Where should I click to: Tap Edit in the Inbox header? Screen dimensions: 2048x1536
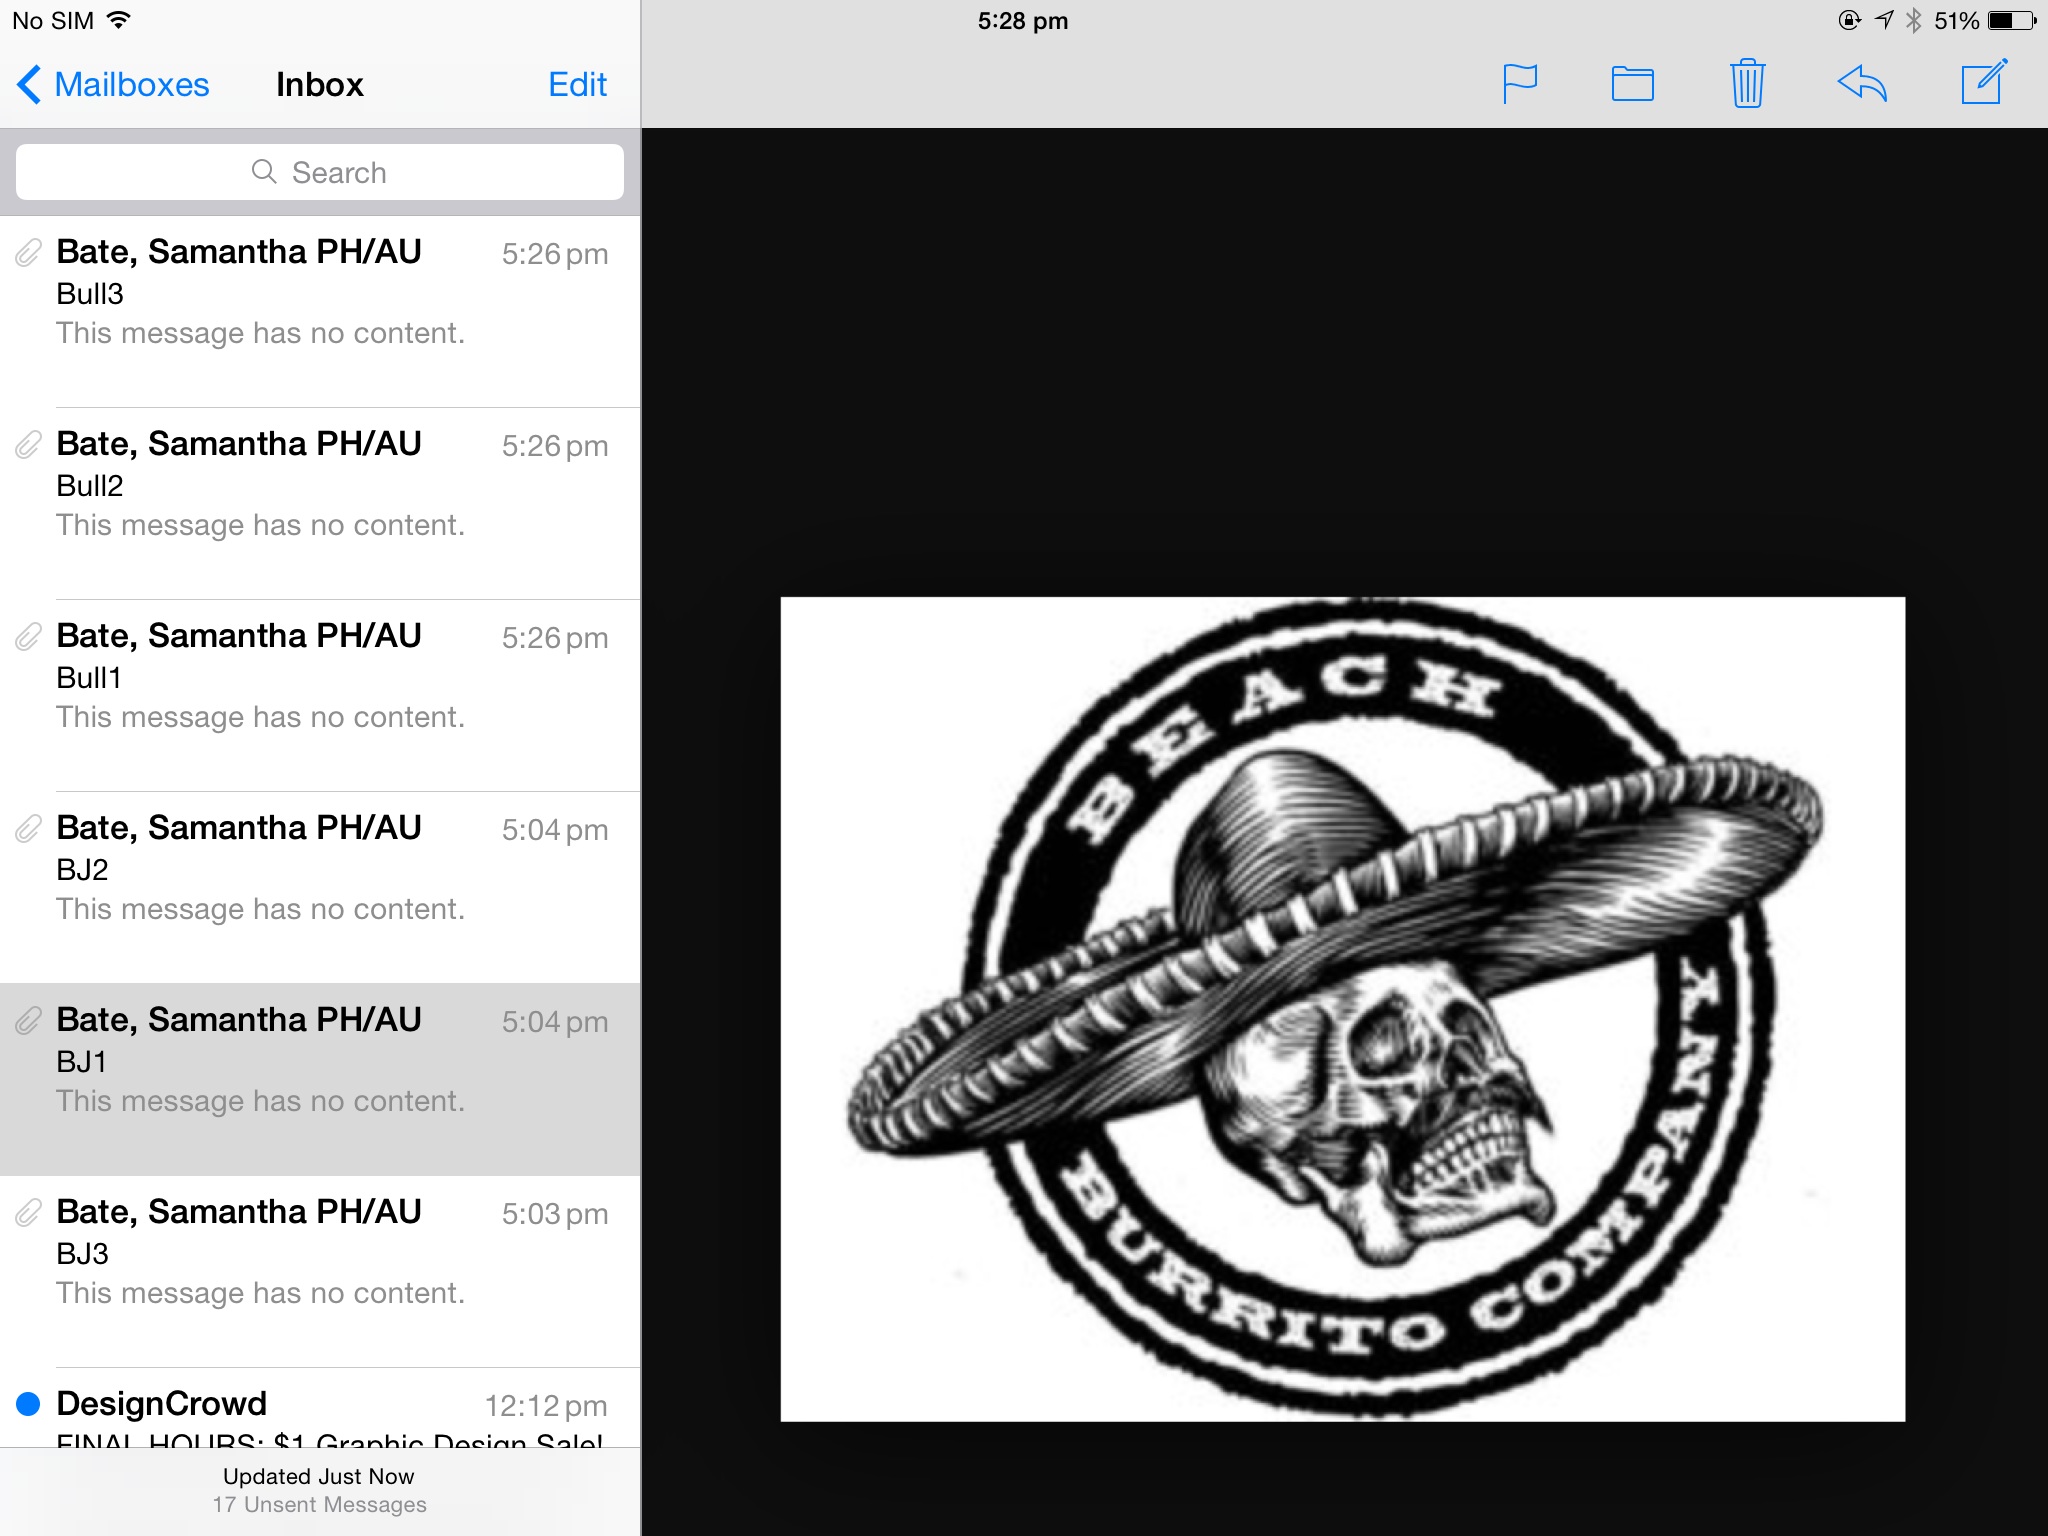coord(577,85)
